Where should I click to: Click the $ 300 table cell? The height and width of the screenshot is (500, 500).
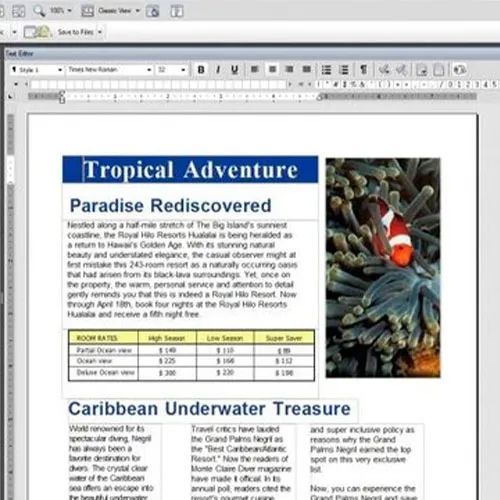167,373
